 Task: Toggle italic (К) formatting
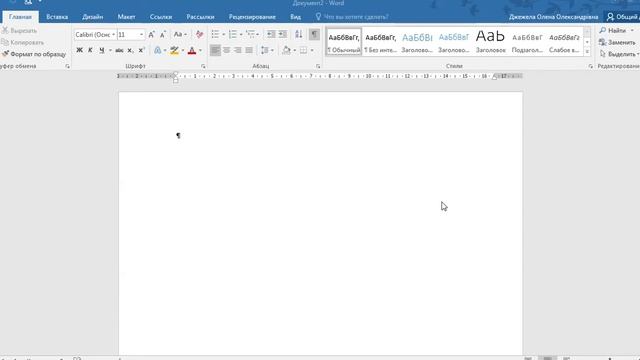point(90,50)
